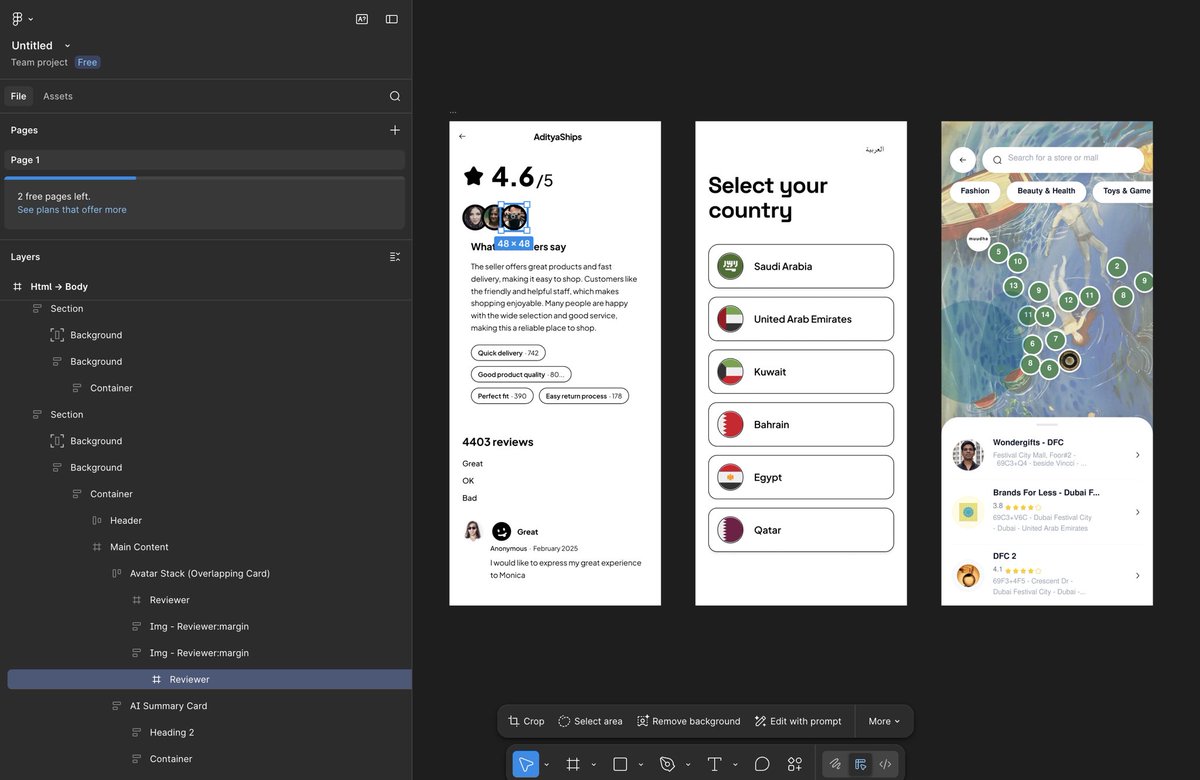Open Shape tool options dropdown arrow
This screenshot has height=780, width=1200.
(641, 765)
